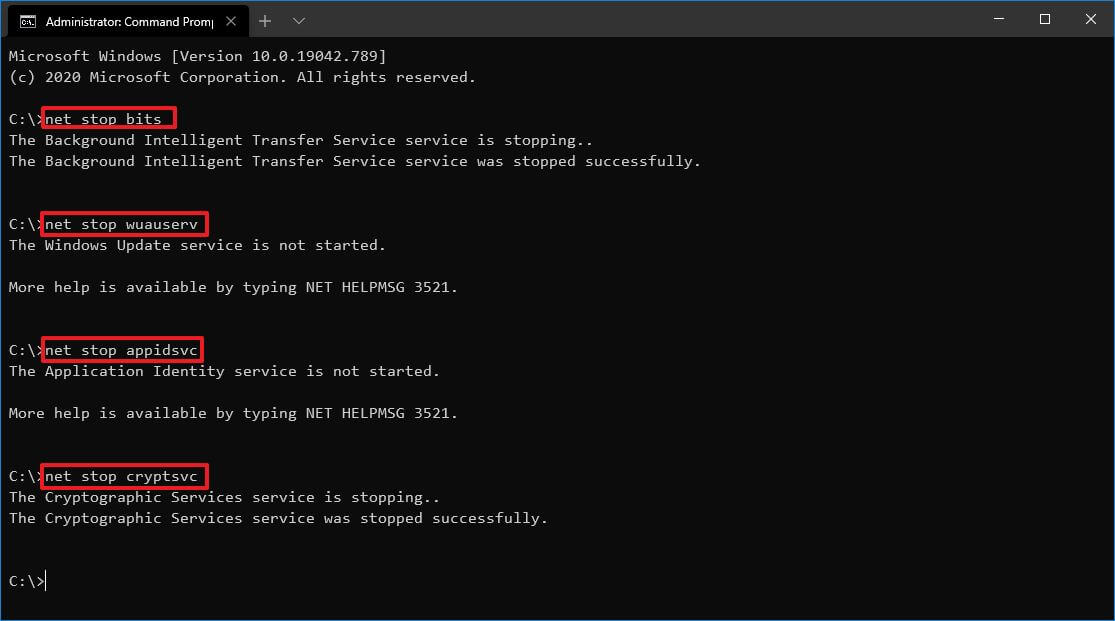Screen dimensions: 1115x621
Task: Open the terminal window options dropdown
Action: click(x=297, y=20)
